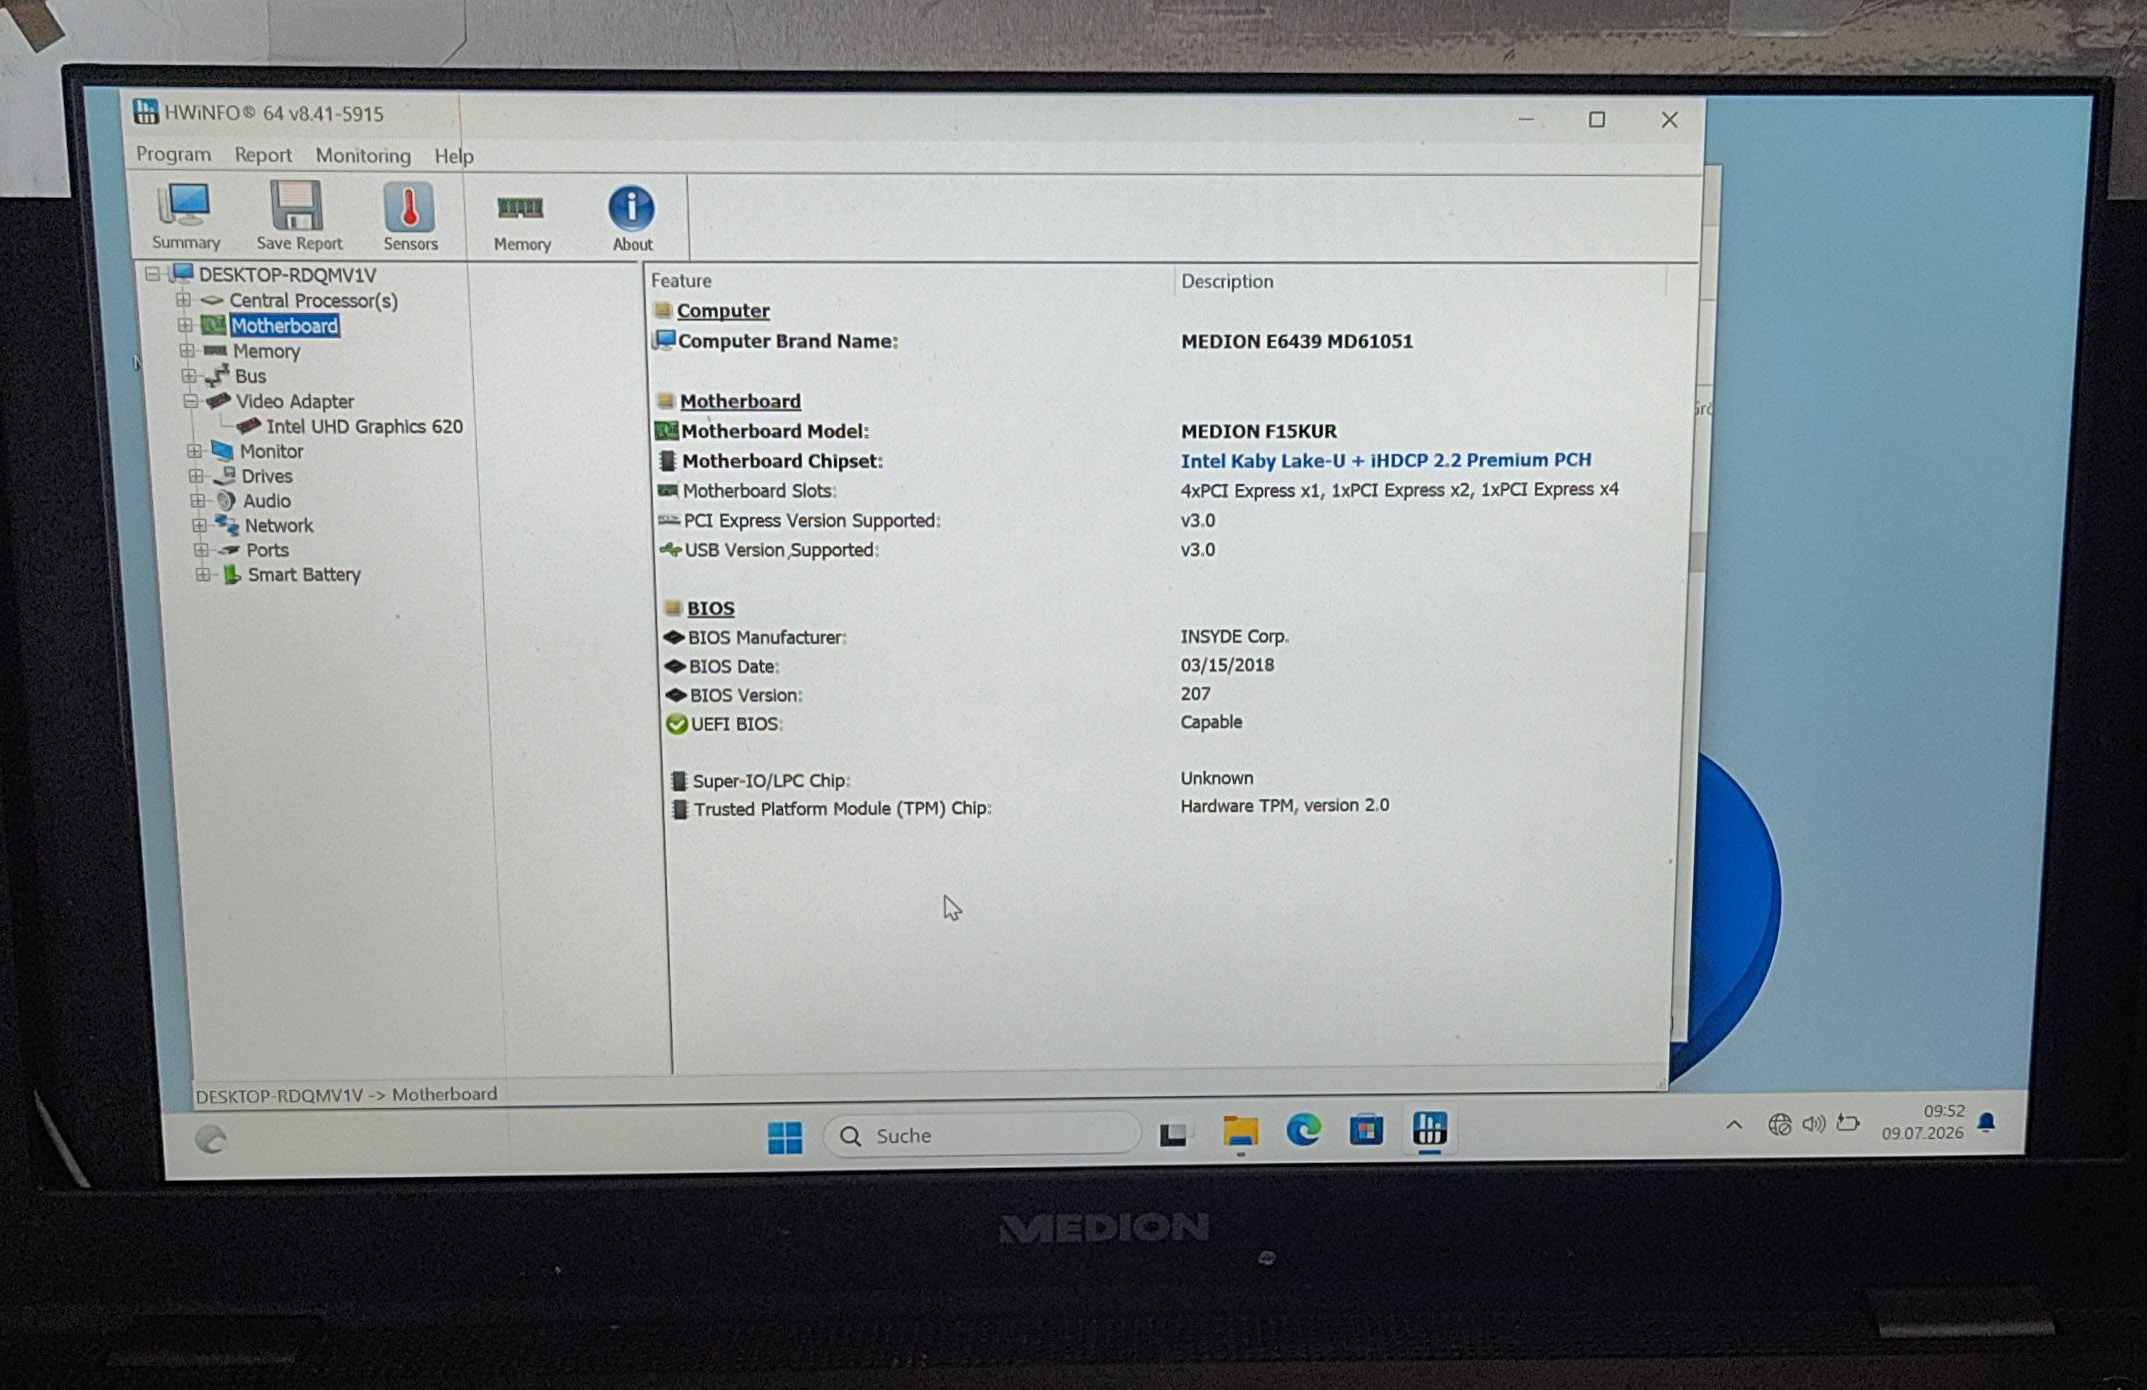Open the Sensors thermometer tool
The width and height of the screenshot is (2147, 1390).
click(410, 217)
